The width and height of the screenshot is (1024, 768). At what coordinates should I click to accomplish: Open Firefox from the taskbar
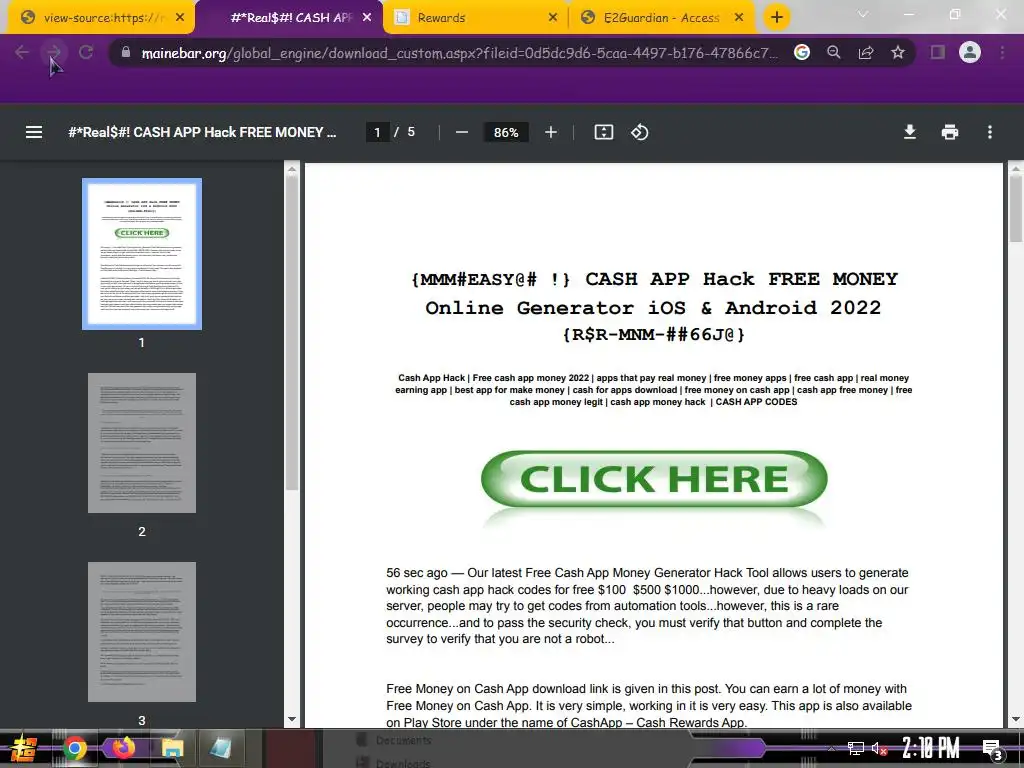click(123, 748)
